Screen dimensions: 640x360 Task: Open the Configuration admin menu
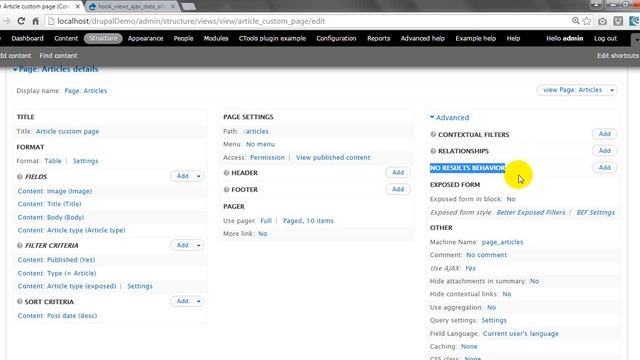point(336,38)
